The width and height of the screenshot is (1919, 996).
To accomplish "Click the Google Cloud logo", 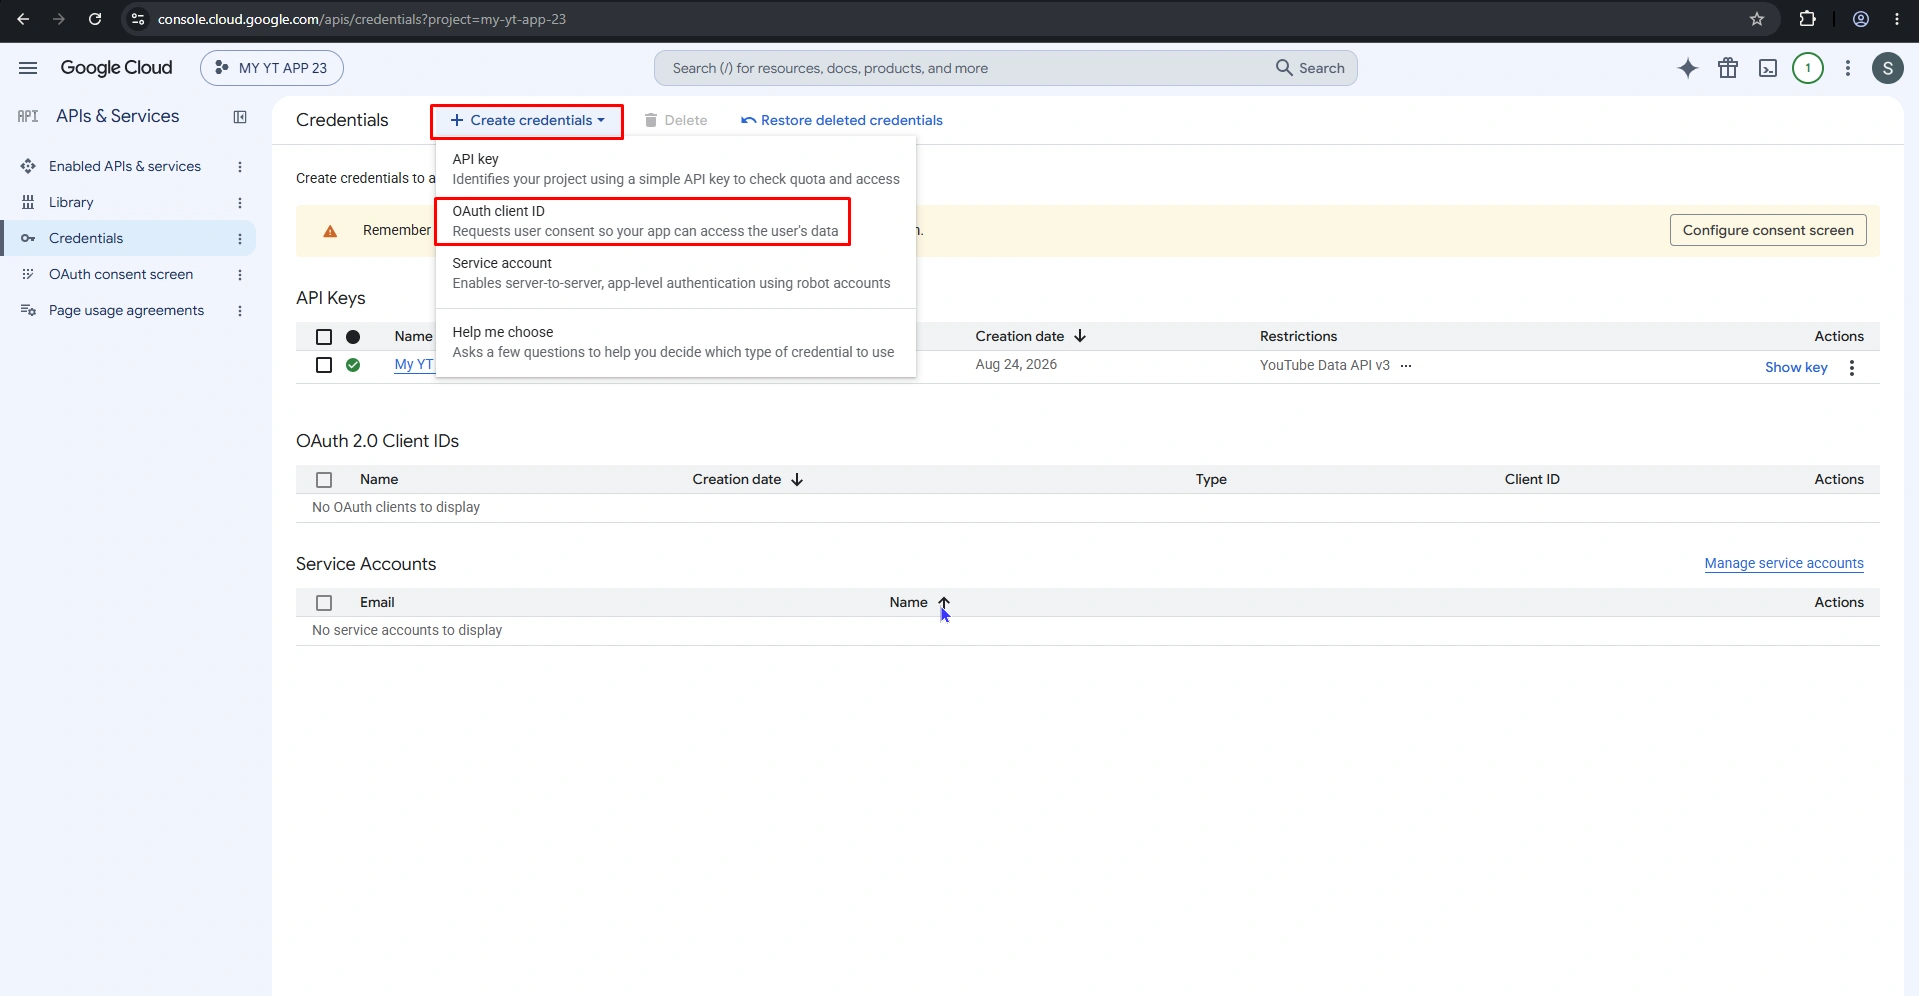I will 116,68.
